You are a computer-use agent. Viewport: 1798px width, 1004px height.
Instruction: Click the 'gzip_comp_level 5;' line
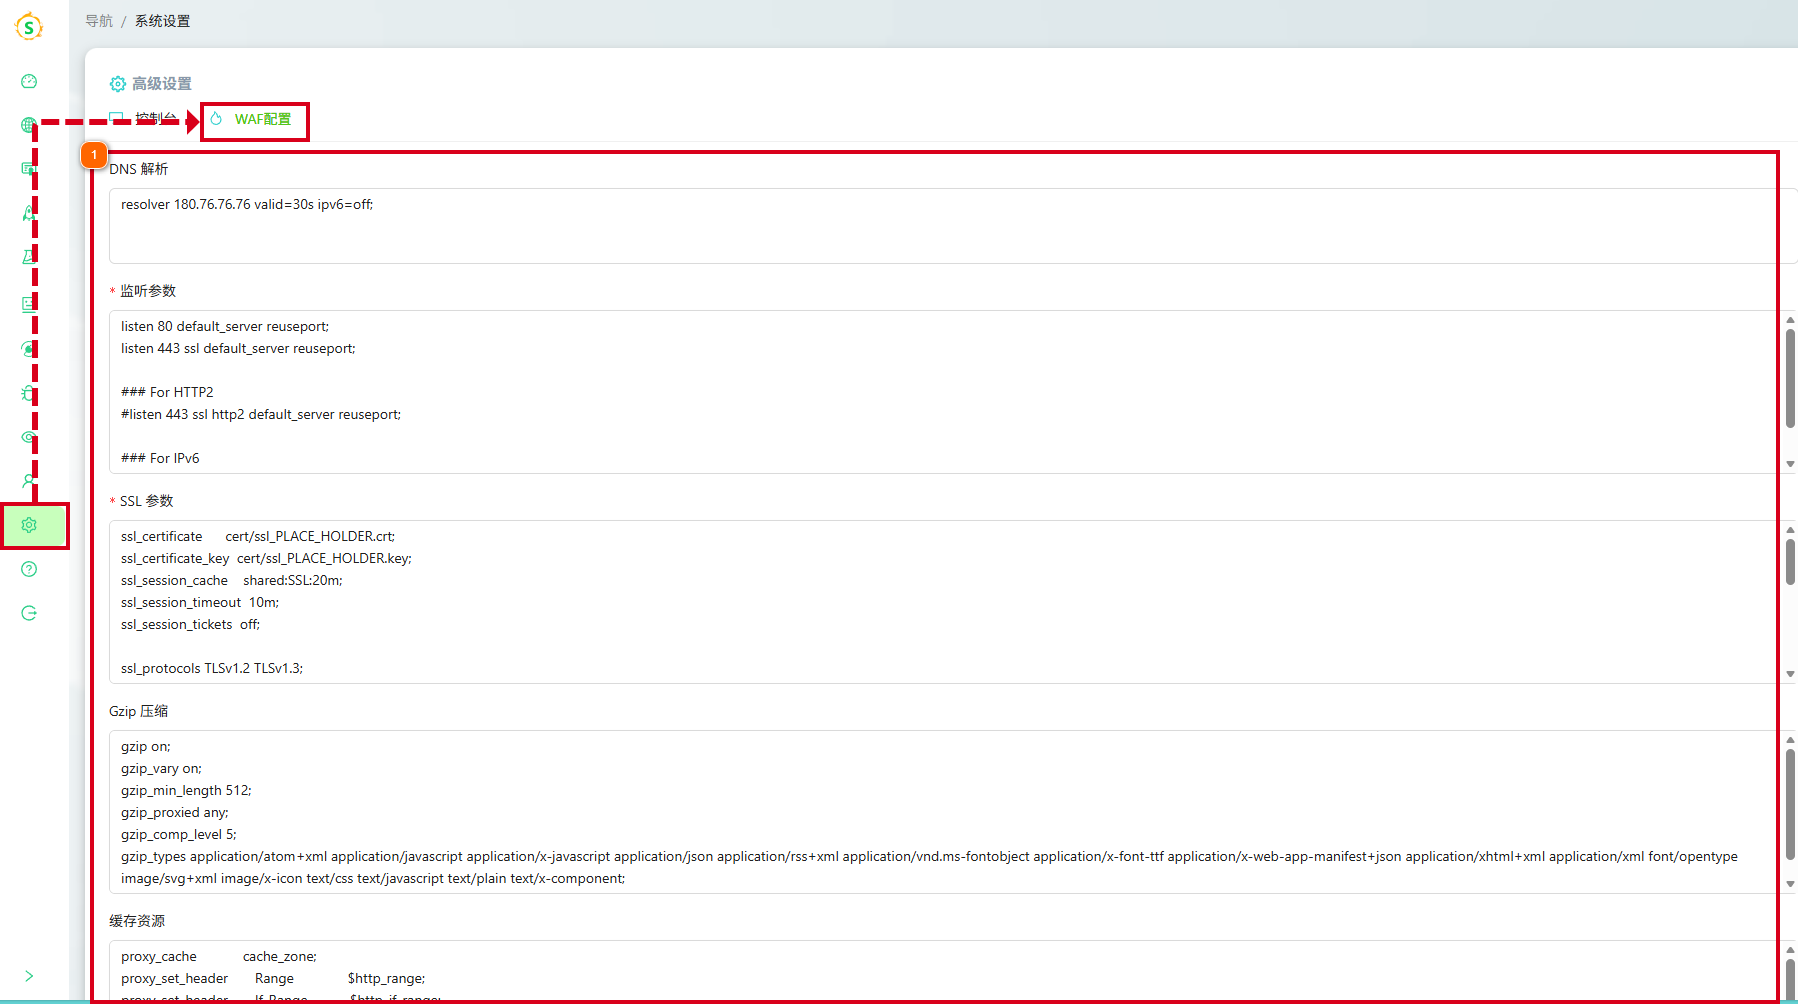tap(179, 834)
